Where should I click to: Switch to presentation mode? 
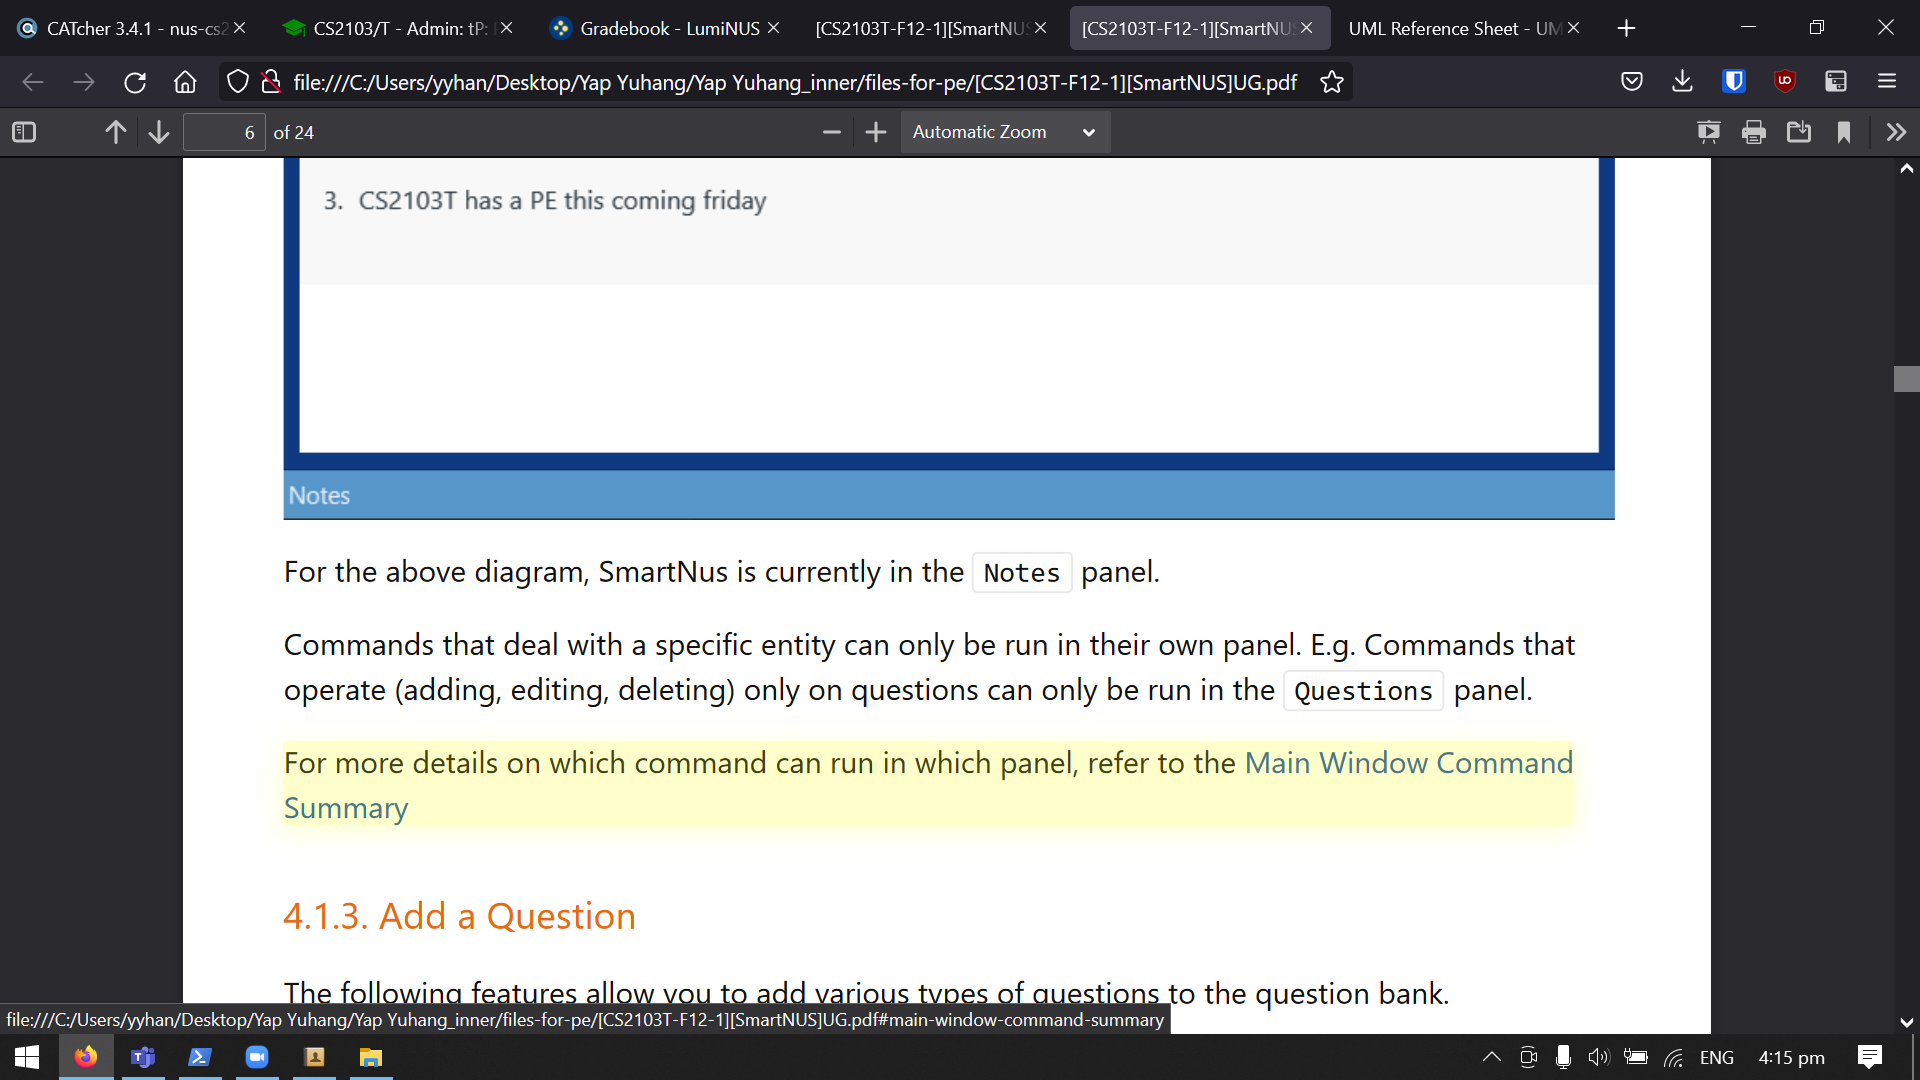(x=1708, y=132)
